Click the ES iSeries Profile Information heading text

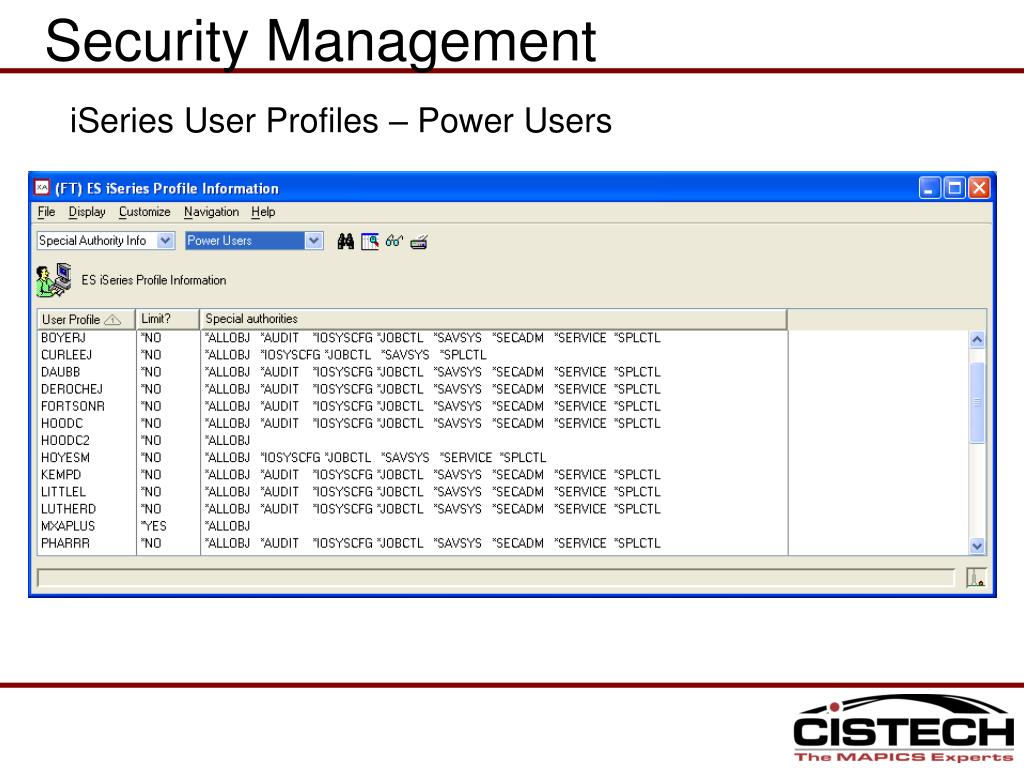point(153,280)
